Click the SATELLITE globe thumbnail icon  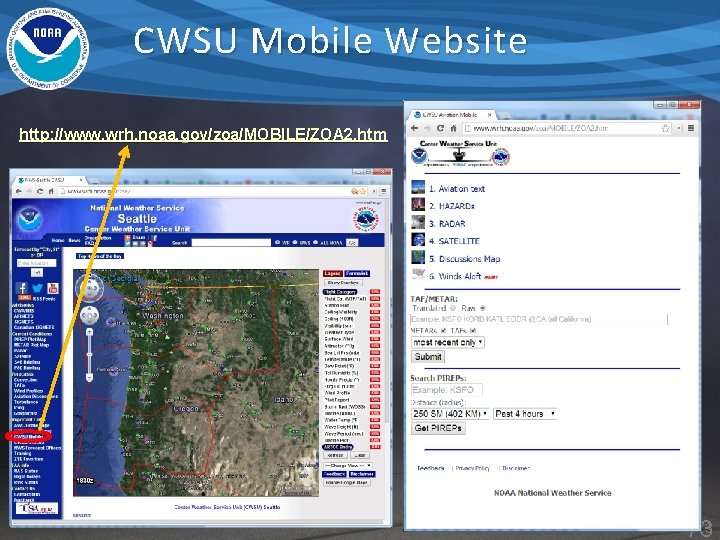point(418,240)
